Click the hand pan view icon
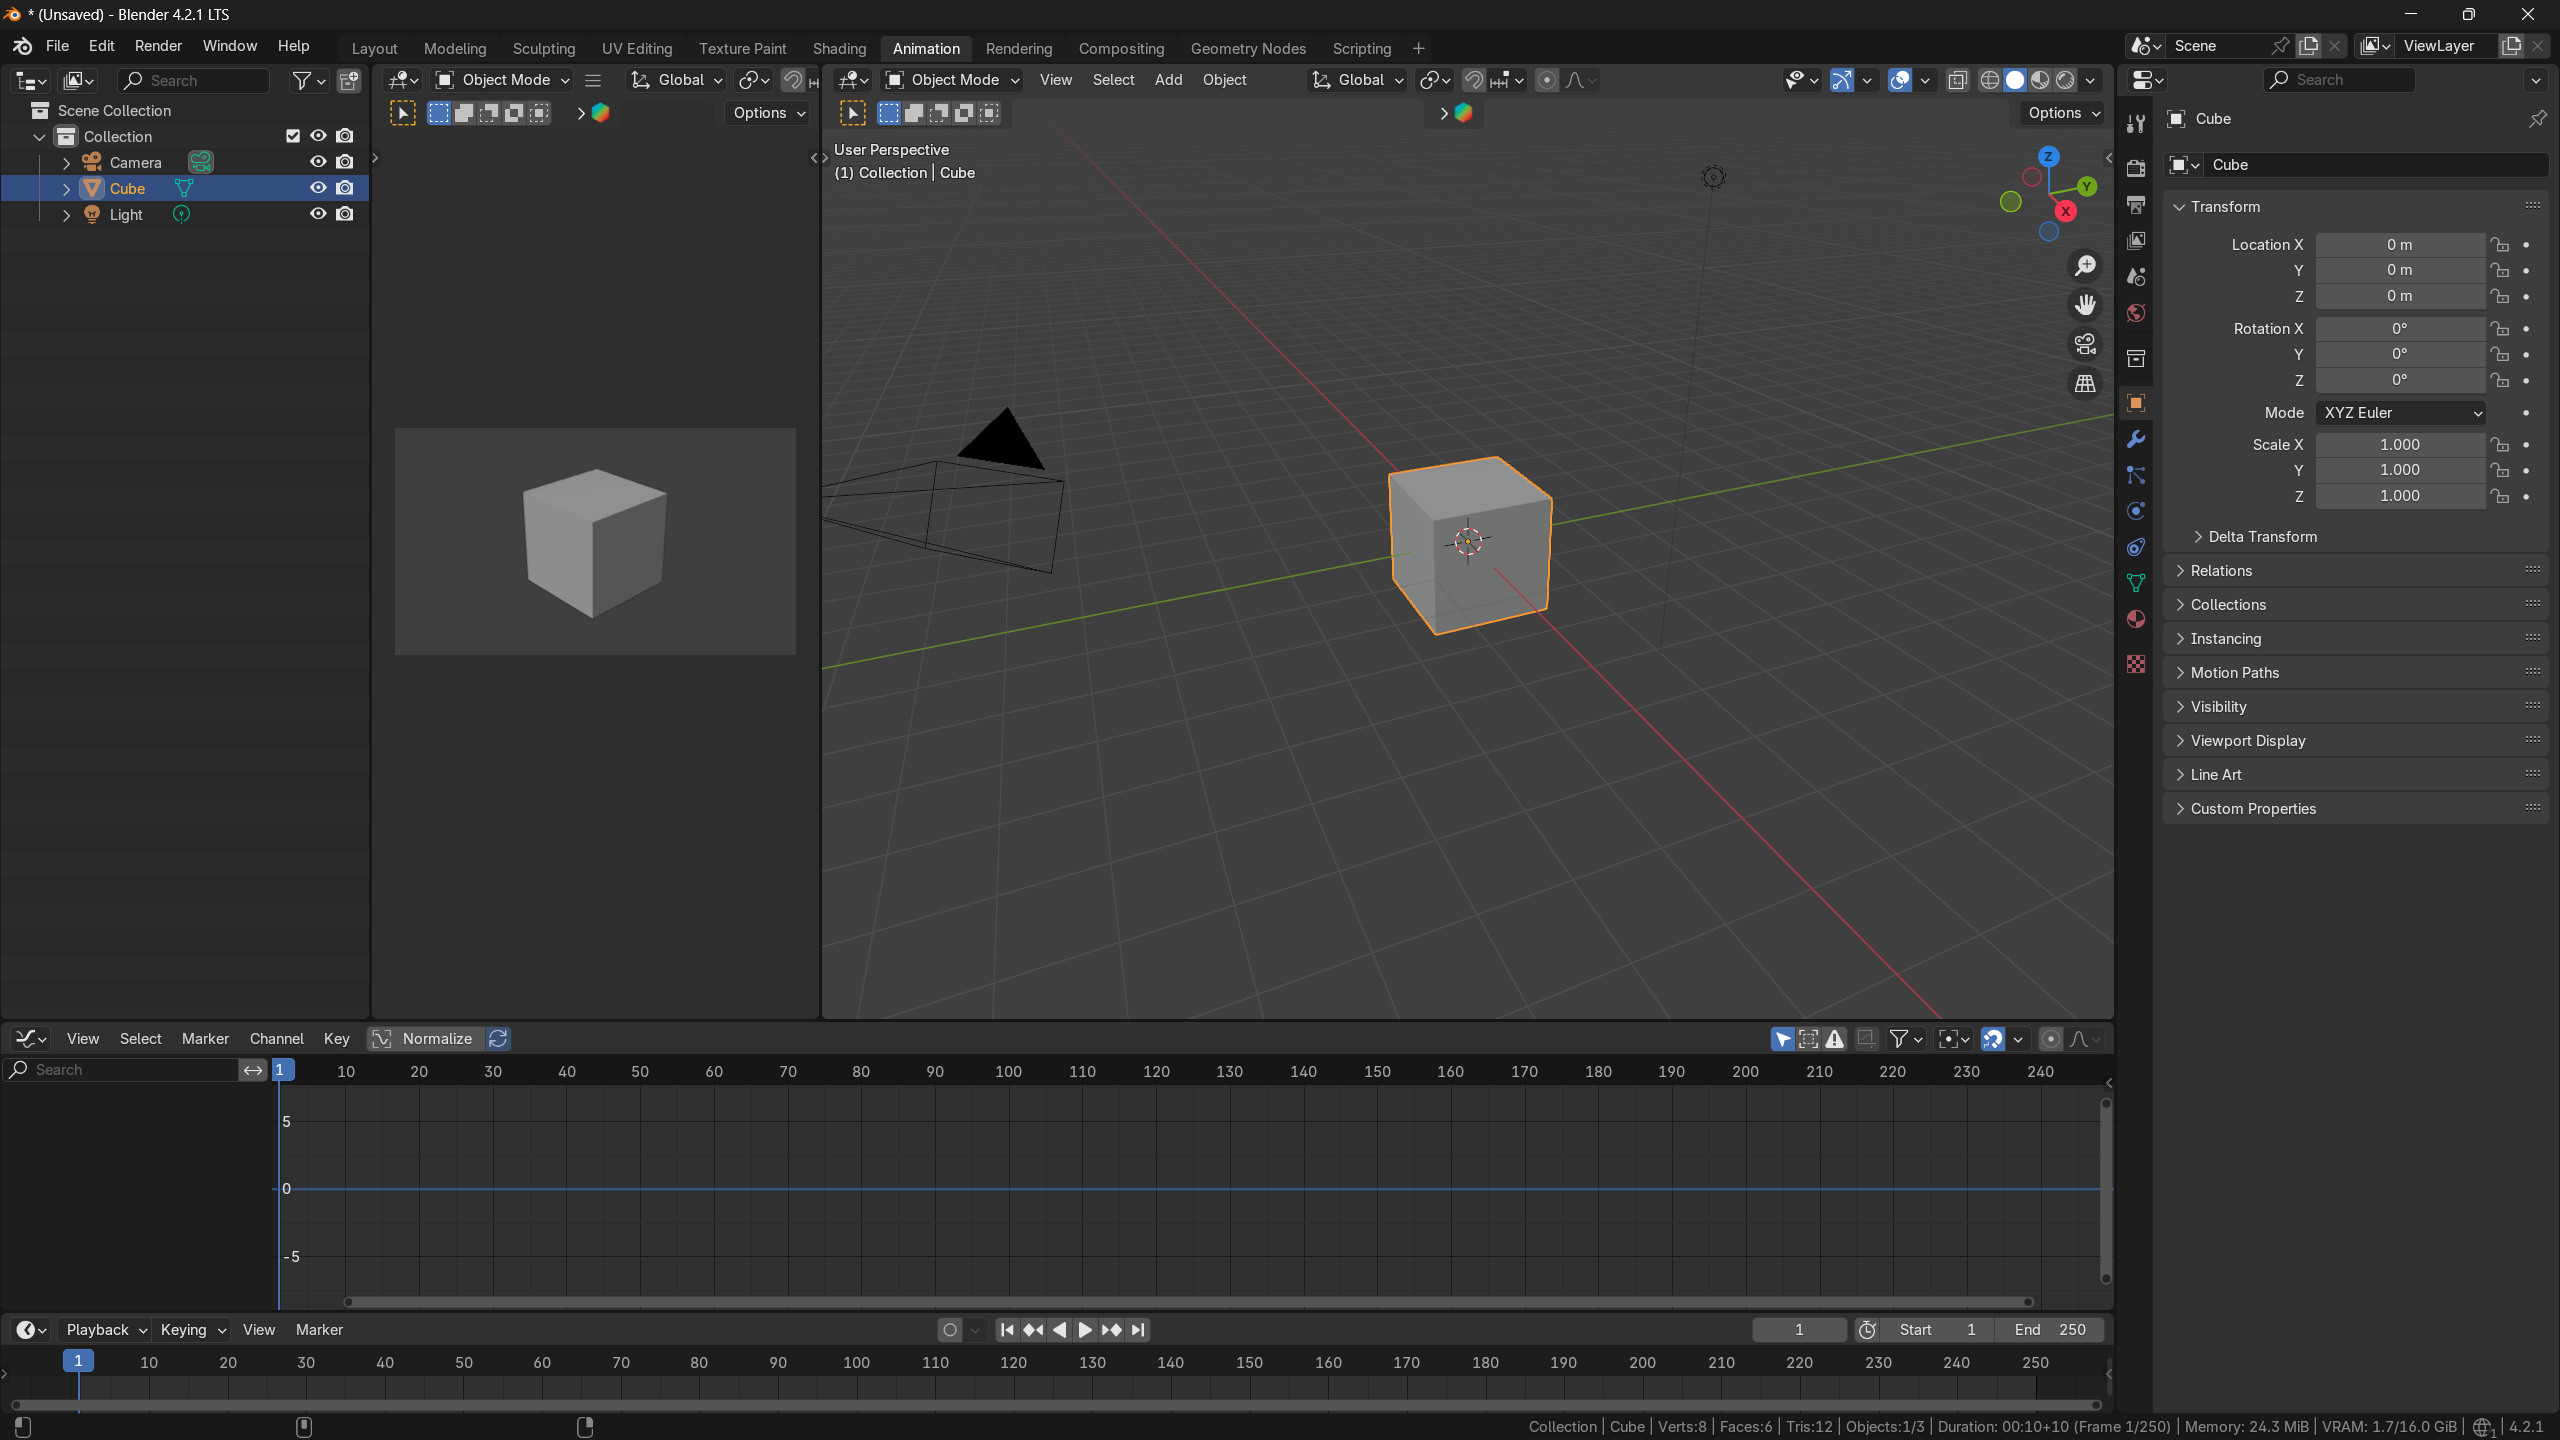Image resolution: width=2560 pixels, height=1440 pixels. click(2085, 305)
